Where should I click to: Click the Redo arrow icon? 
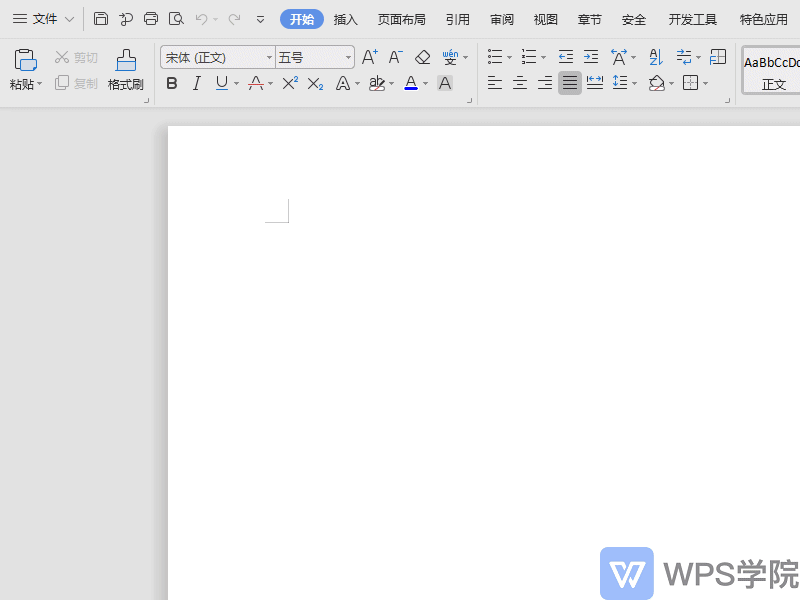point(235,19)
